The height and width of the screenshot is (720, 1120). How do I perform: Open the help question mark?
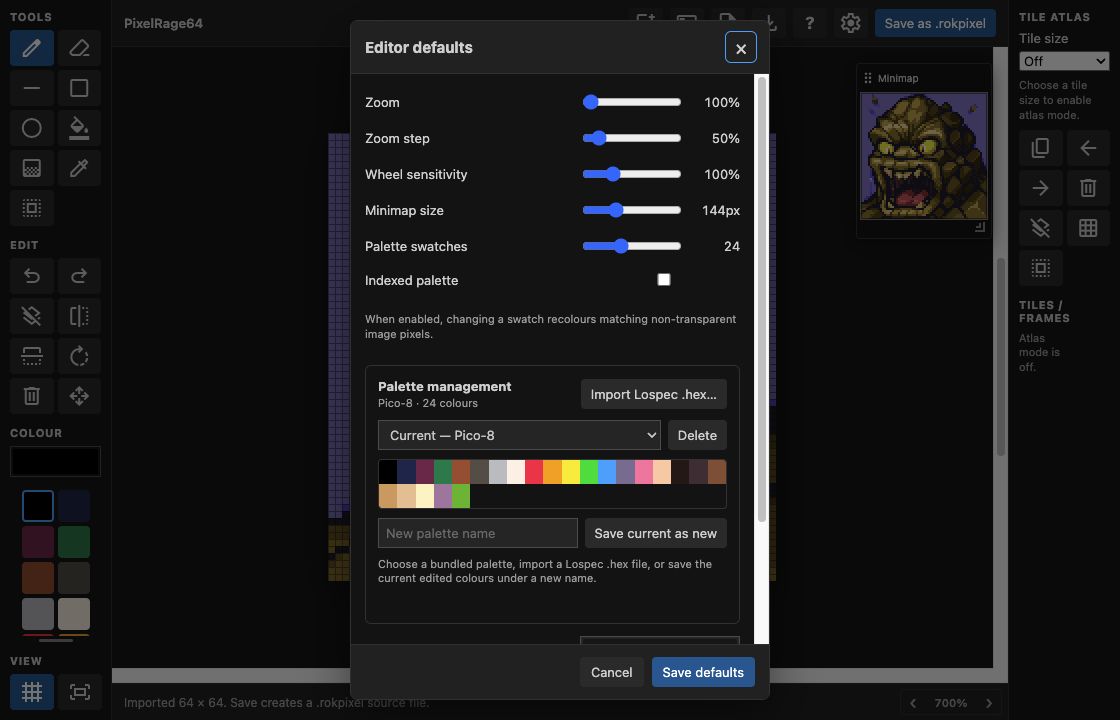809,23
